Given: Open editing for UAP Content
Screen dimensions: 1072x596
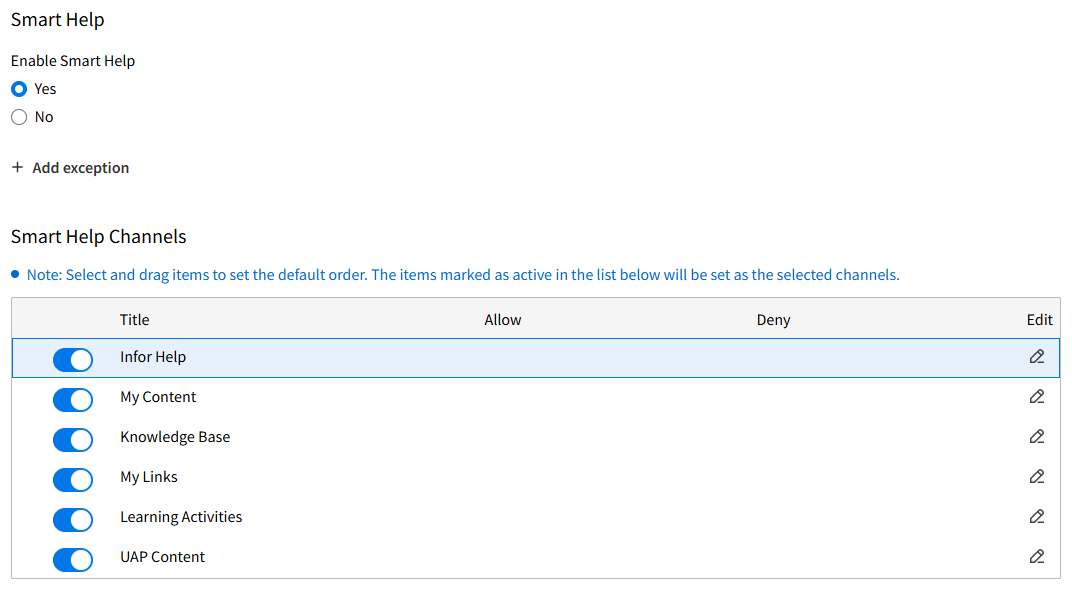Looking at the screenshot, I should click(x=1037, y=557).
